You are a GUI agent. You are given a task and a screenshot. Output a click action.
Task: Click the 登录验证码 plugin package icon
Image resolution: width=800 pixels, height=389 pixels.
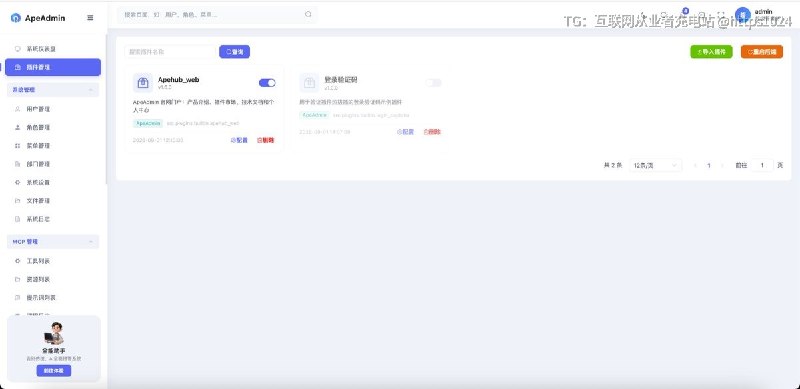[x=309, y=83]
